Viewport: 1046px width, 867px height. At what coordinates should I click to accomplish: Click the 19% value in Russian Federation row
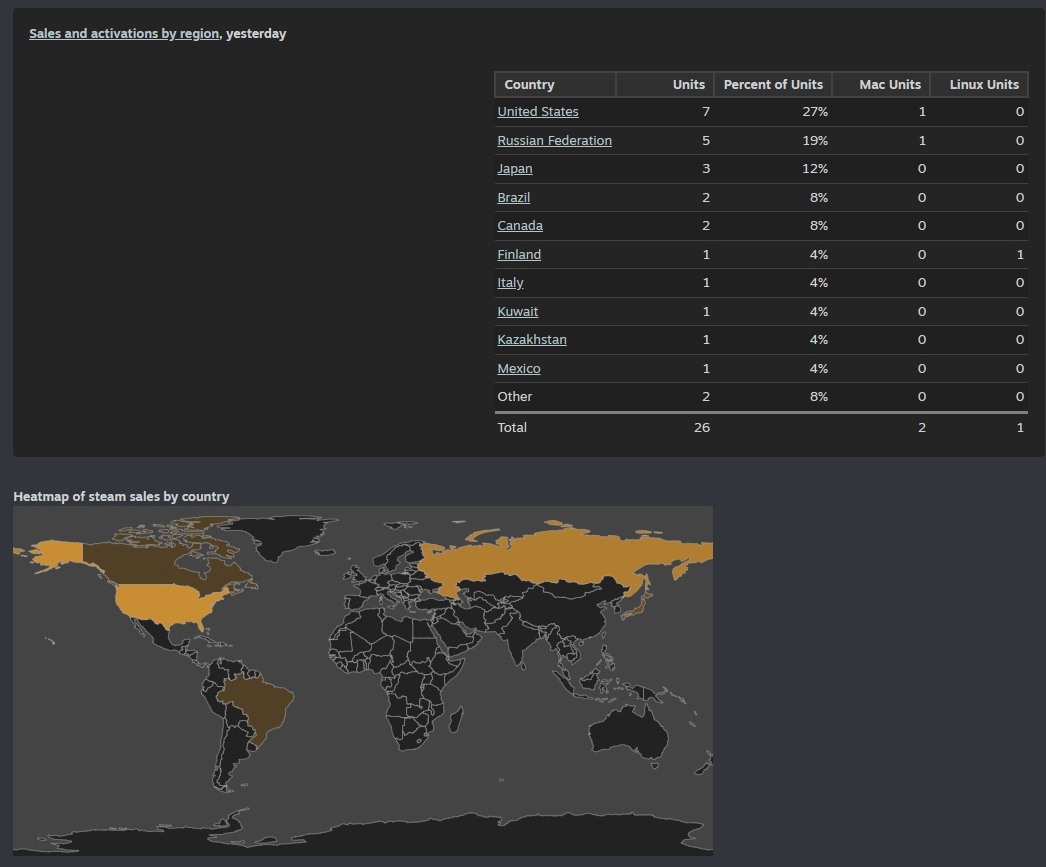coord(815,140)
